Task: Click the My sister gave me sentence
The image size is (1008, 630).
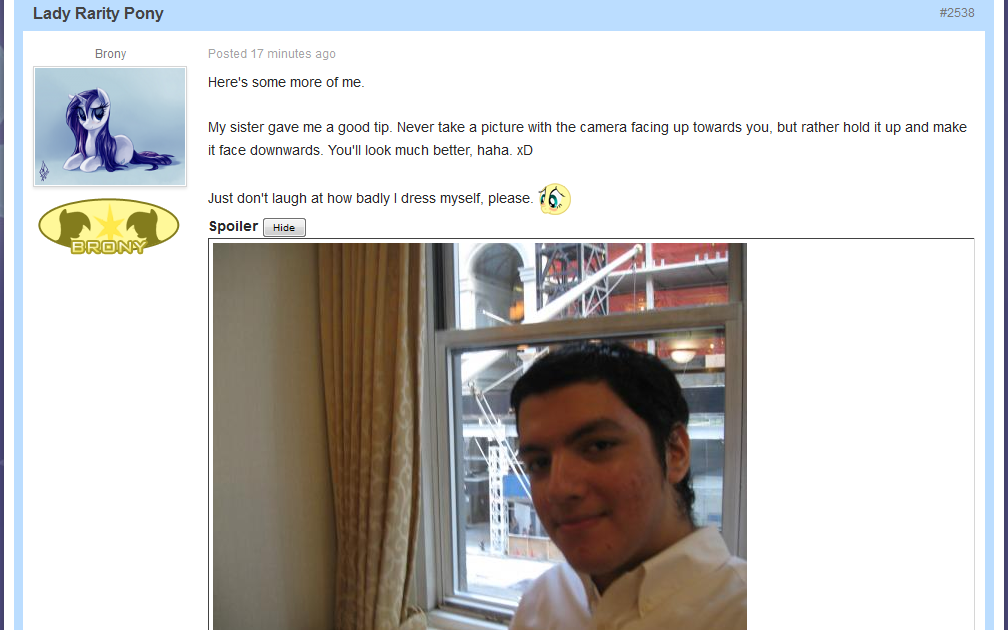Action: 587,139
